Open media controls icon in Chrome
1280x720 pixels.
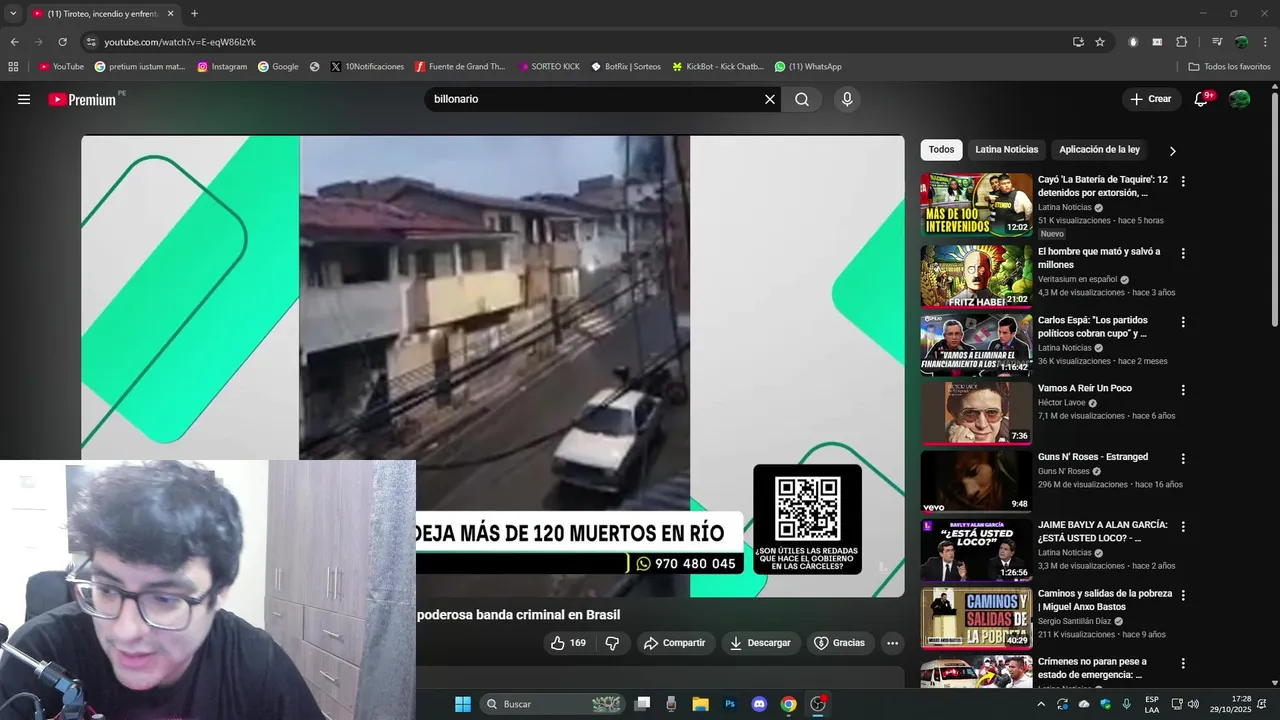(1217, 42)
